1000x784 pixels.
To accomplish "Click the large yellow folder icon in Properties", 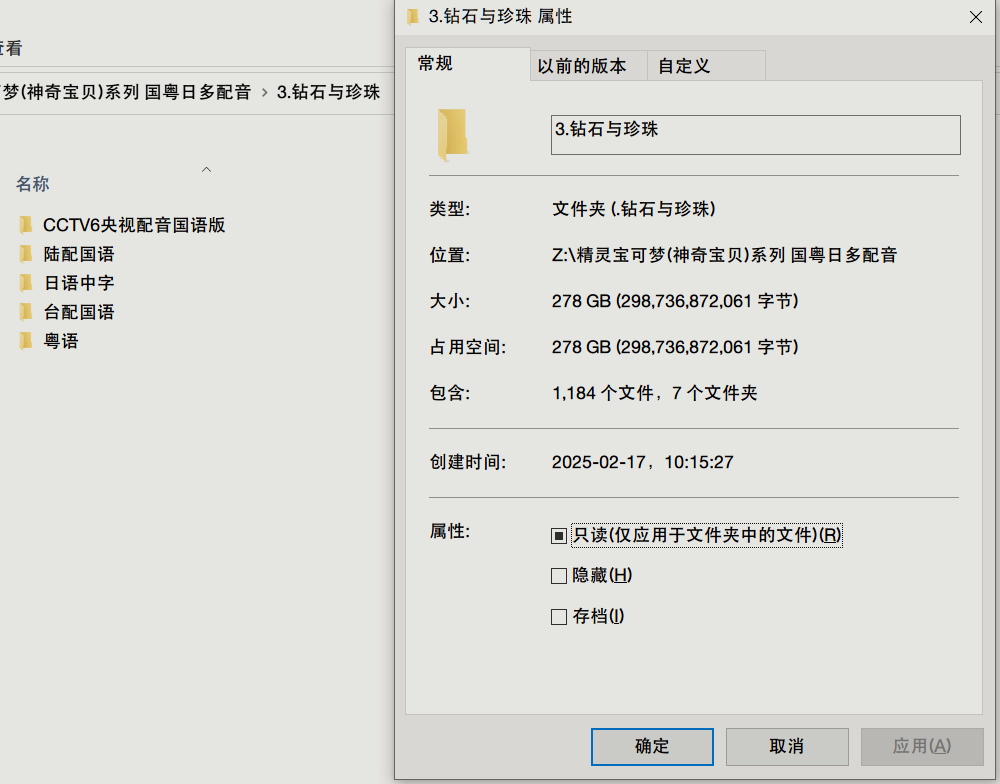I will point(451,133).
